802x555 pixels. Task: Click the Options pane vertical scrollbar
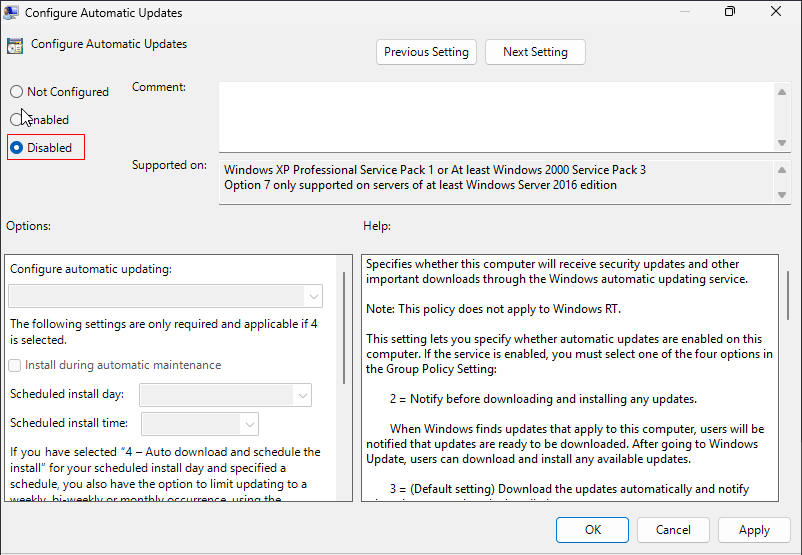coord(346,330)
